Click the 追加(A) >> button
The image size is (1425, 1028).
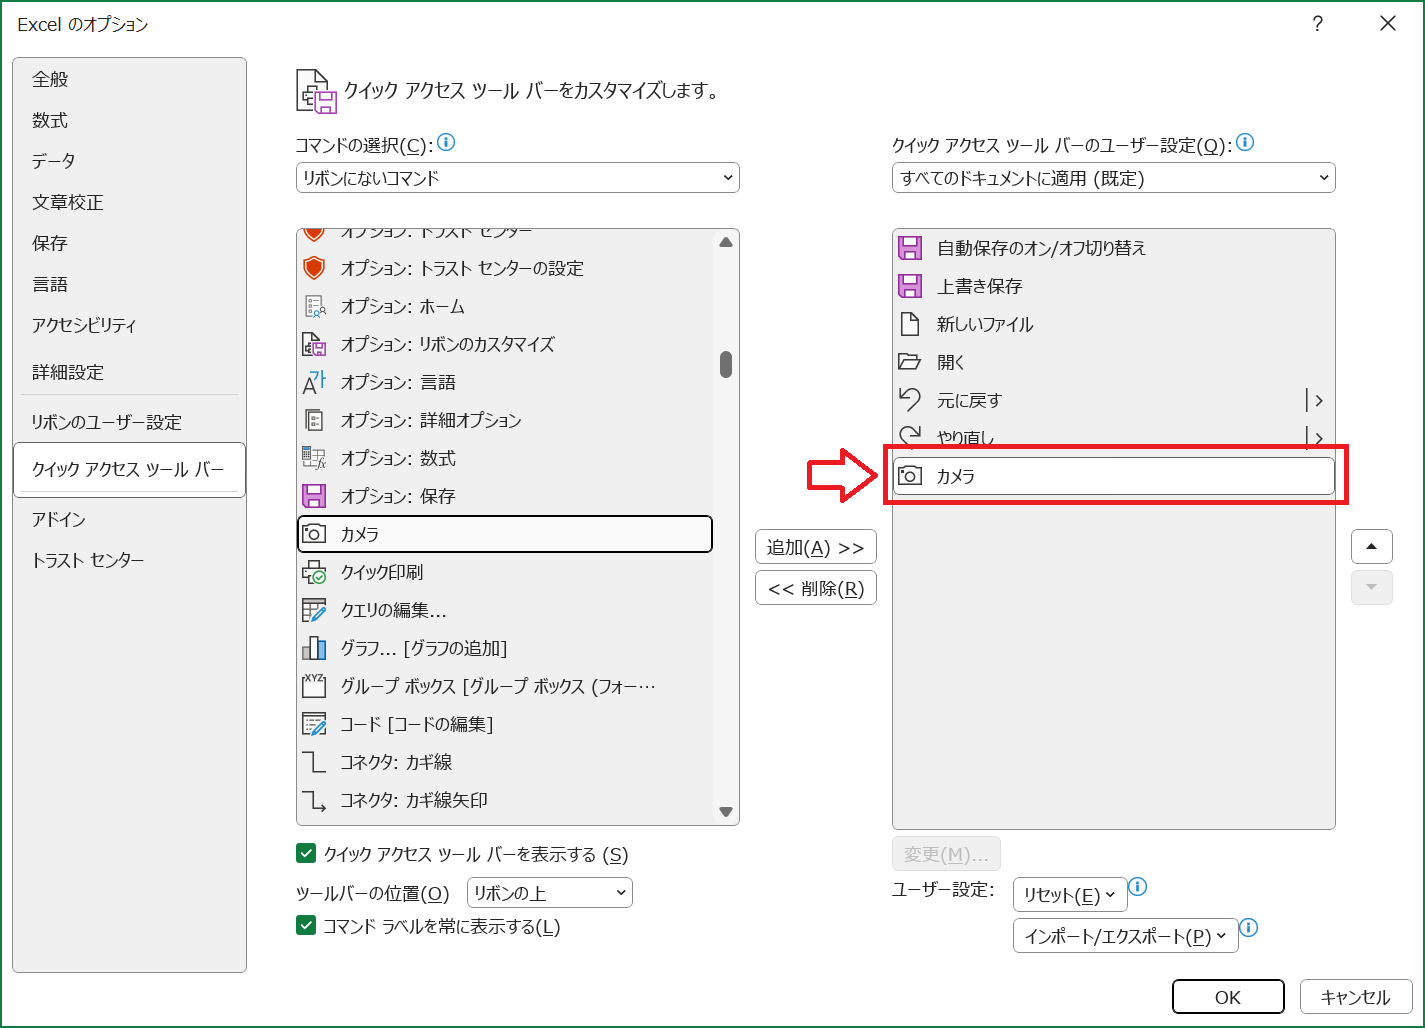(x=816, y=547)
